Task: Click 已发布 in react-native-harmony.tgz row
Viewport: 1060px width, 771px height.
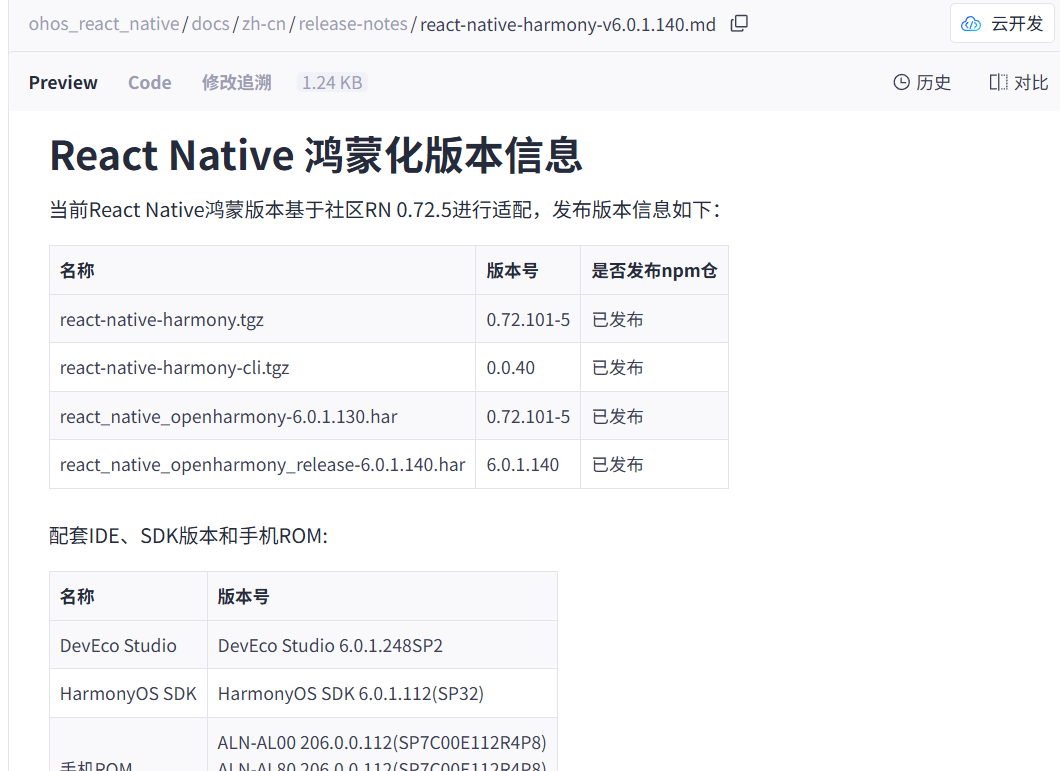Action: pos(654,319)
